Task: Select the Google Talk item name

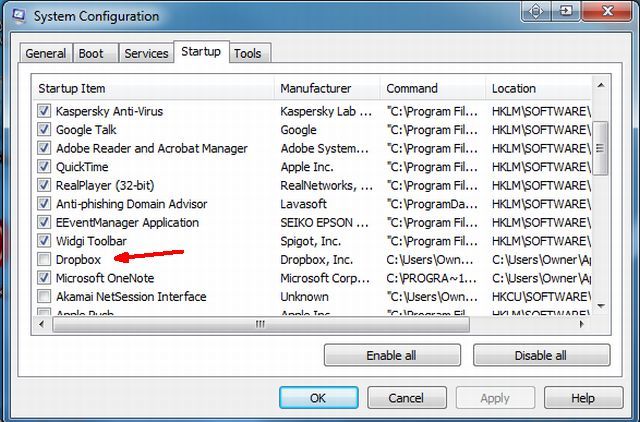Action: point(86,130)
